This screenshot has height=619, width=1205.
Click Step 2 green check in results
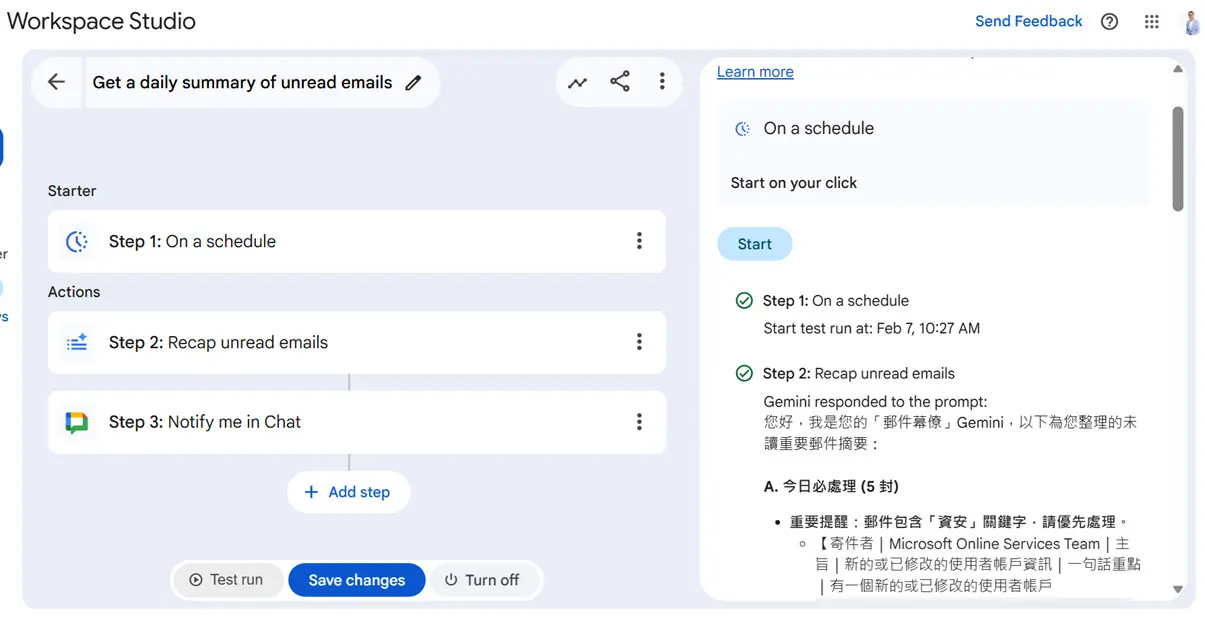click(x=744, y=373)
